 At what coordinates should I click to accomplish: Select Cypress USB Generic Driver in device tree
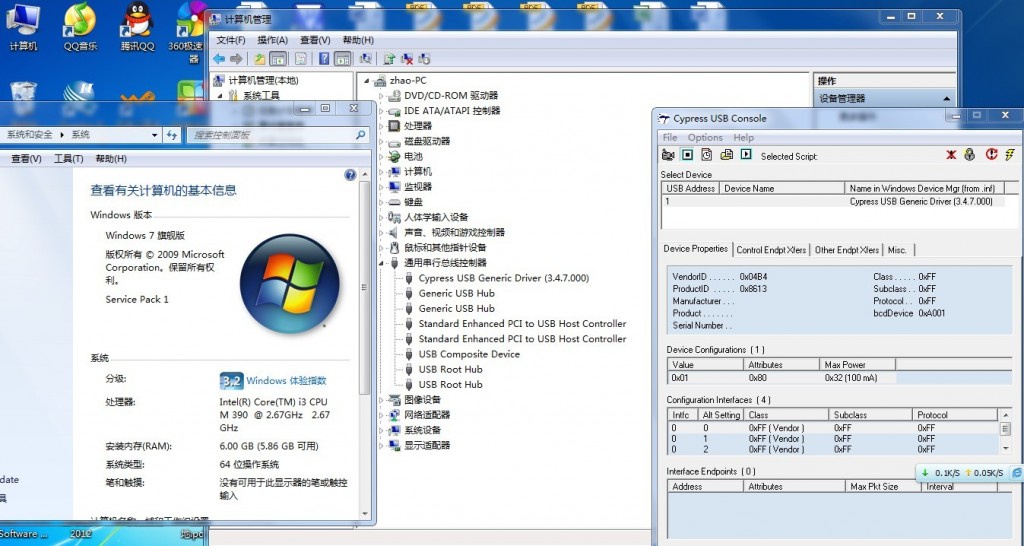point(503,278)
